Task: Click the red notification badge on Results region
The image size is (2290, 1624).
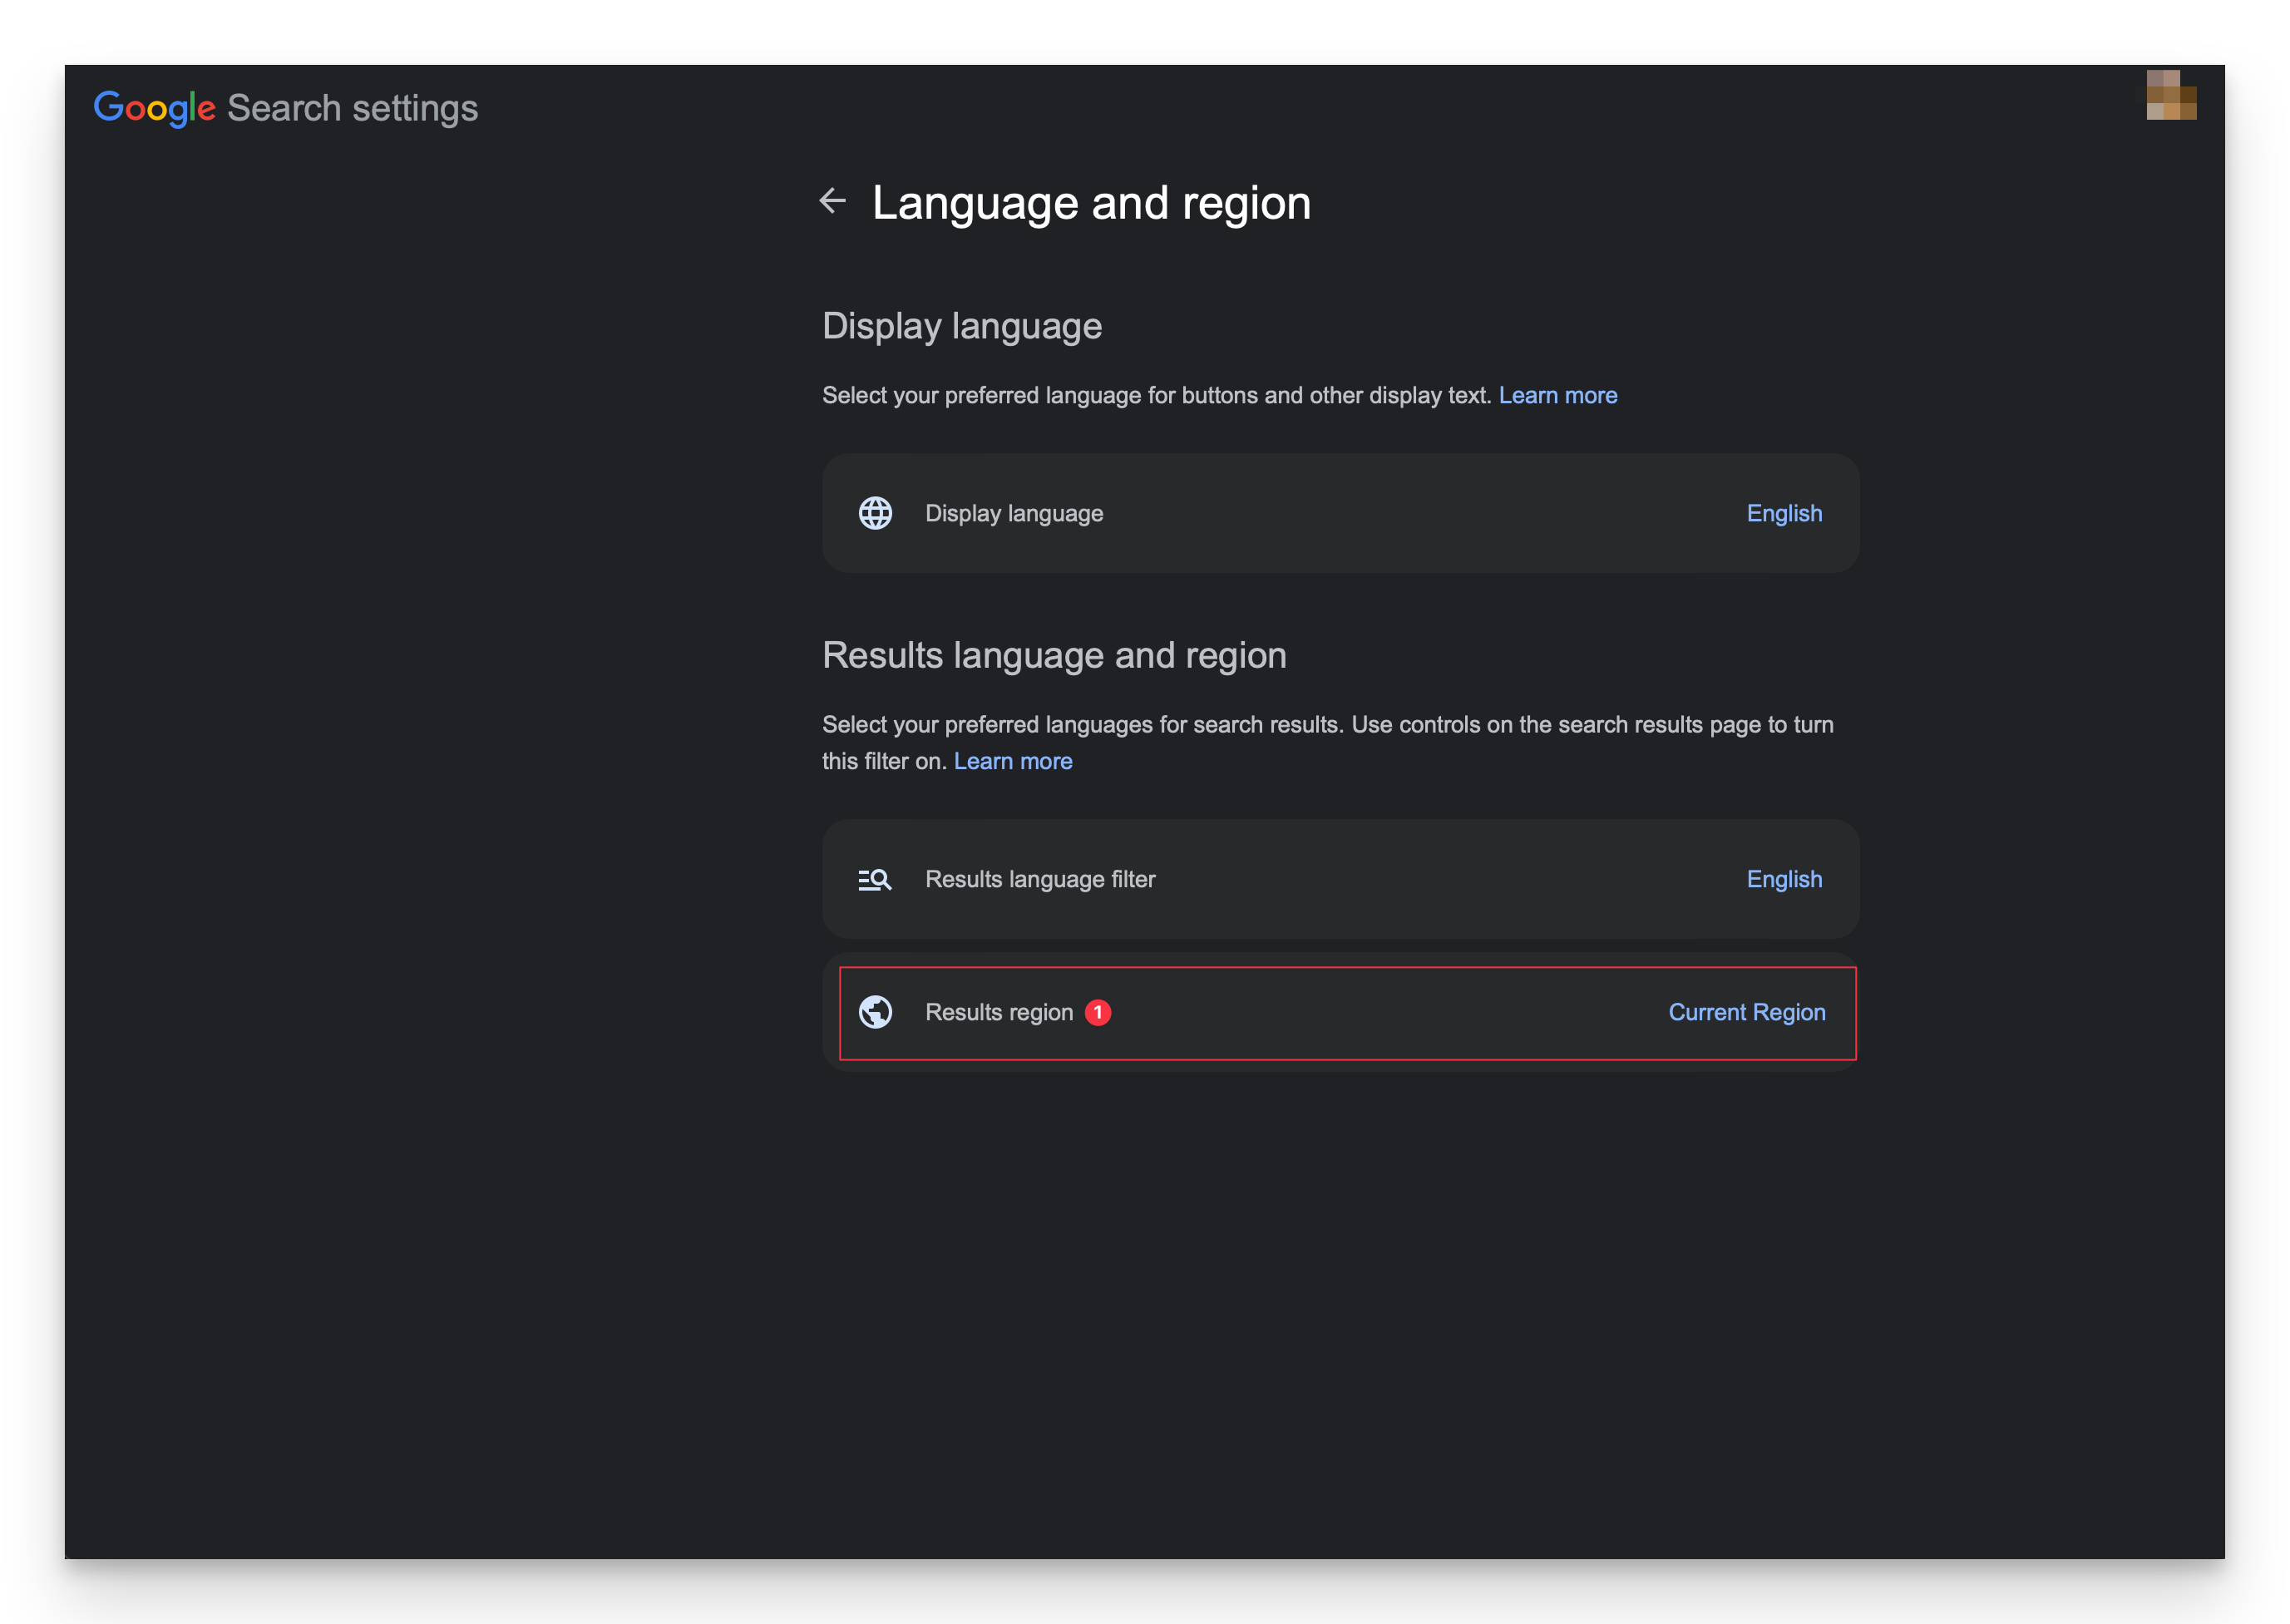Action: point(1098,1012)
